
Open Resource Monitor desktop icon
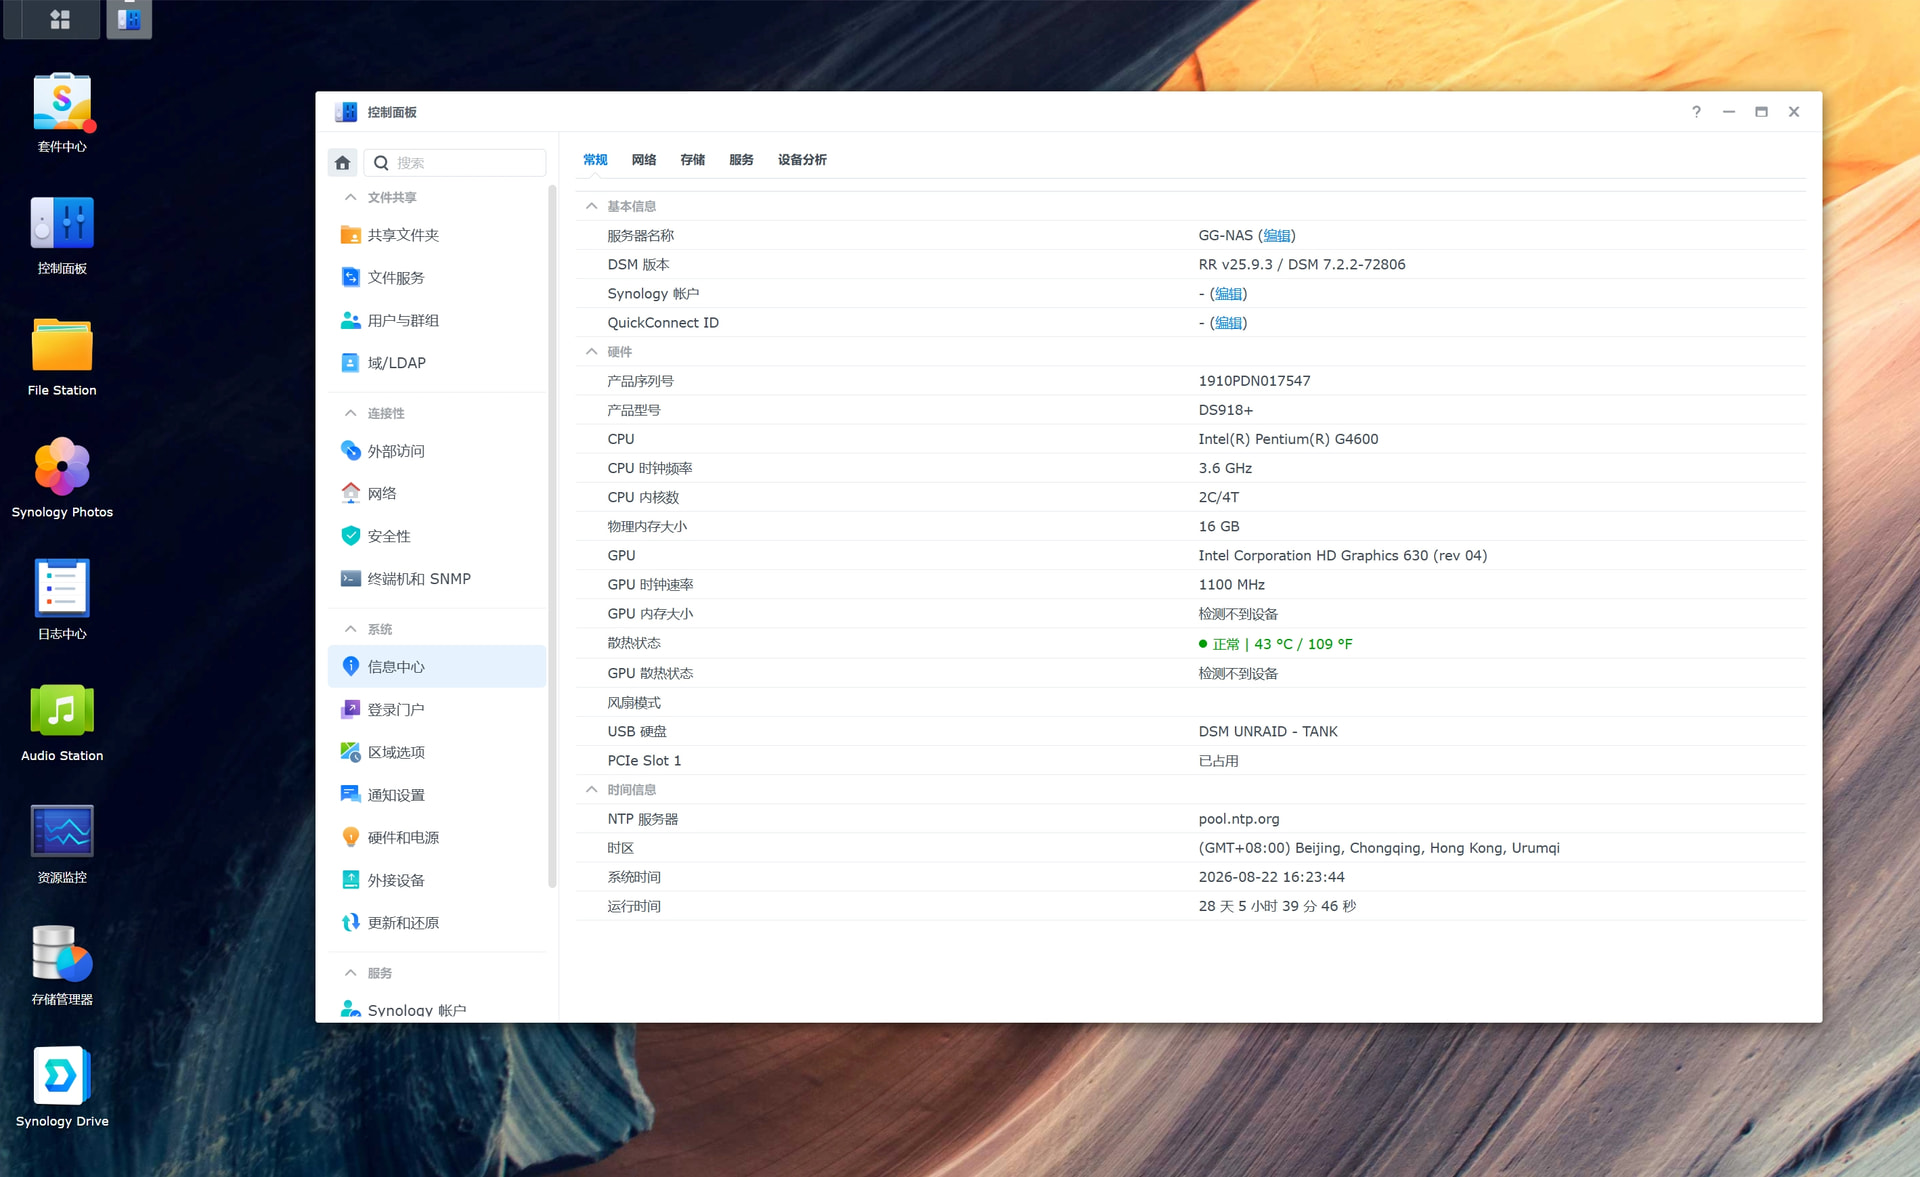click(x=62, y=831)
